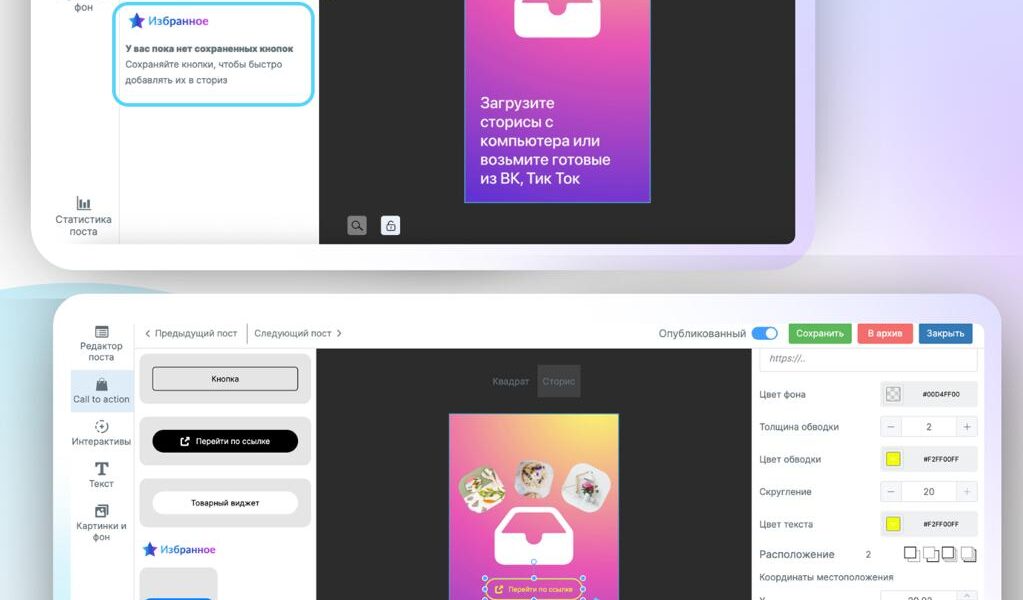The height and width of the screenshot is (600, 1023).
Task: Open Картинки и фон in the lower sidebar
Action: click(101, 522)
